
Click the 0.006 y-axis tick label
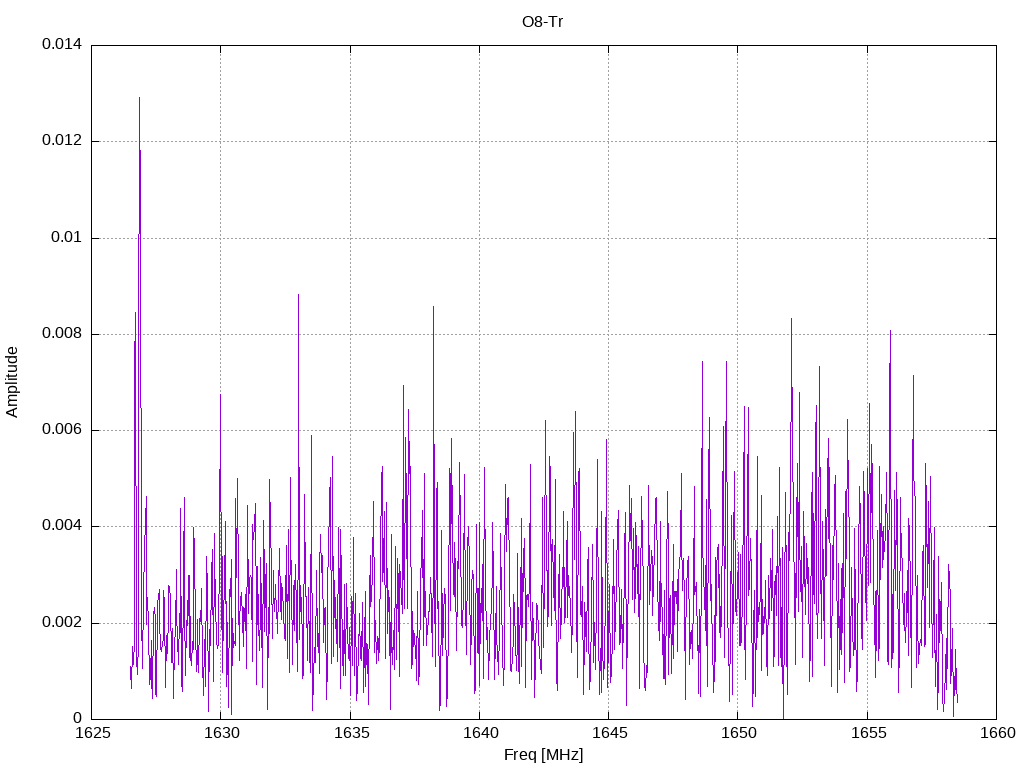point(61,430)
